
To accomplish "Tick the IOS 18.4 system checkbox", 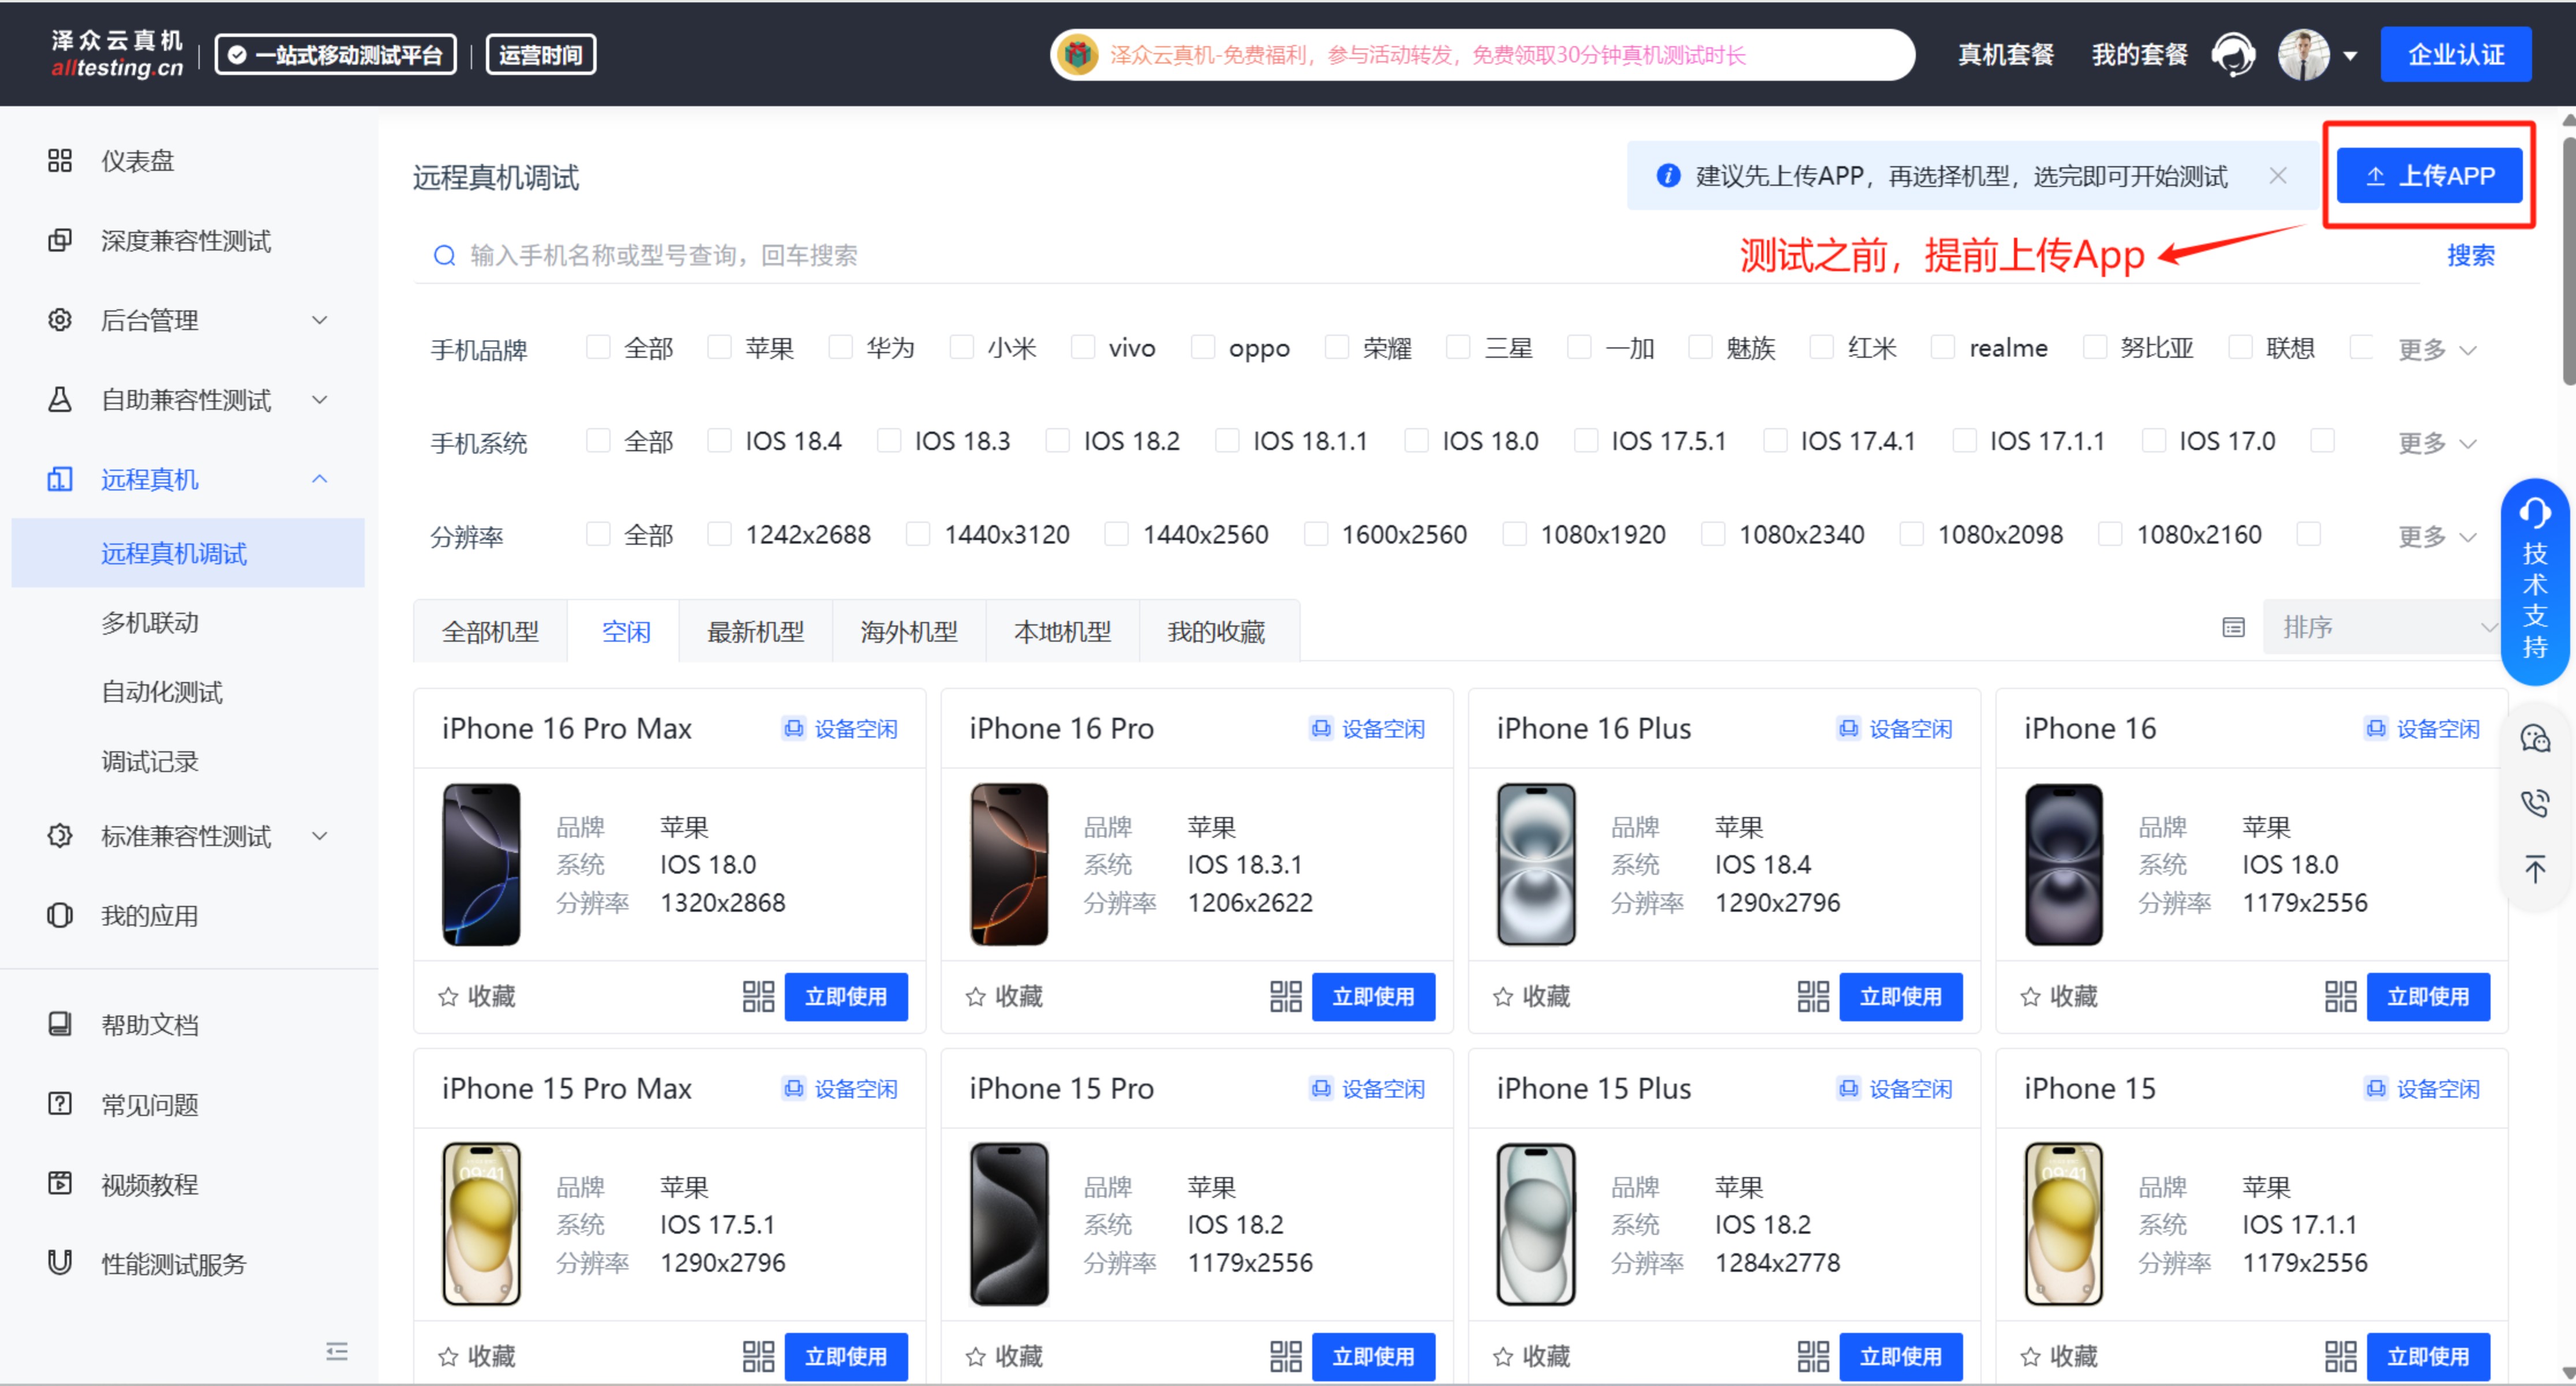I will pyautogui.click(x=719, y=441).
